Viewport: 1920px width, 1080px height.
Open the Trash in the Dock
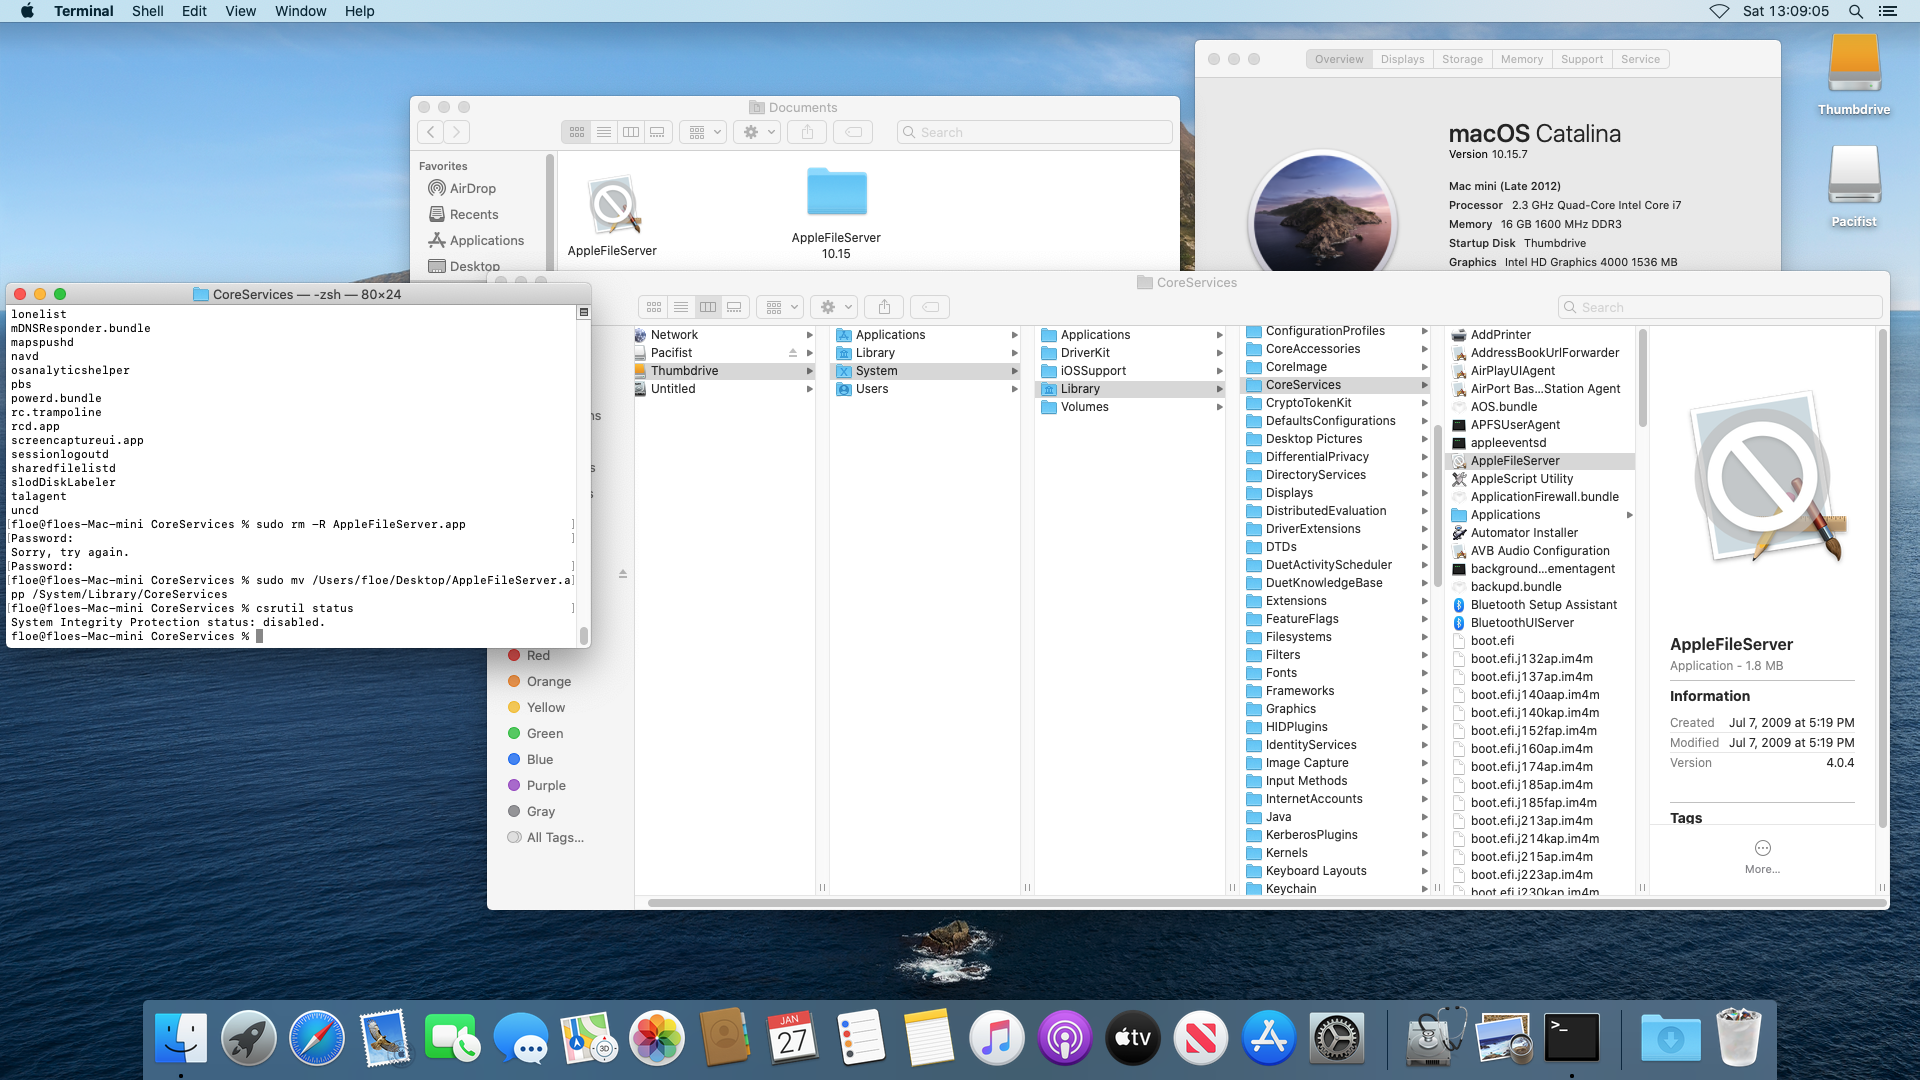[1739, 1037]
